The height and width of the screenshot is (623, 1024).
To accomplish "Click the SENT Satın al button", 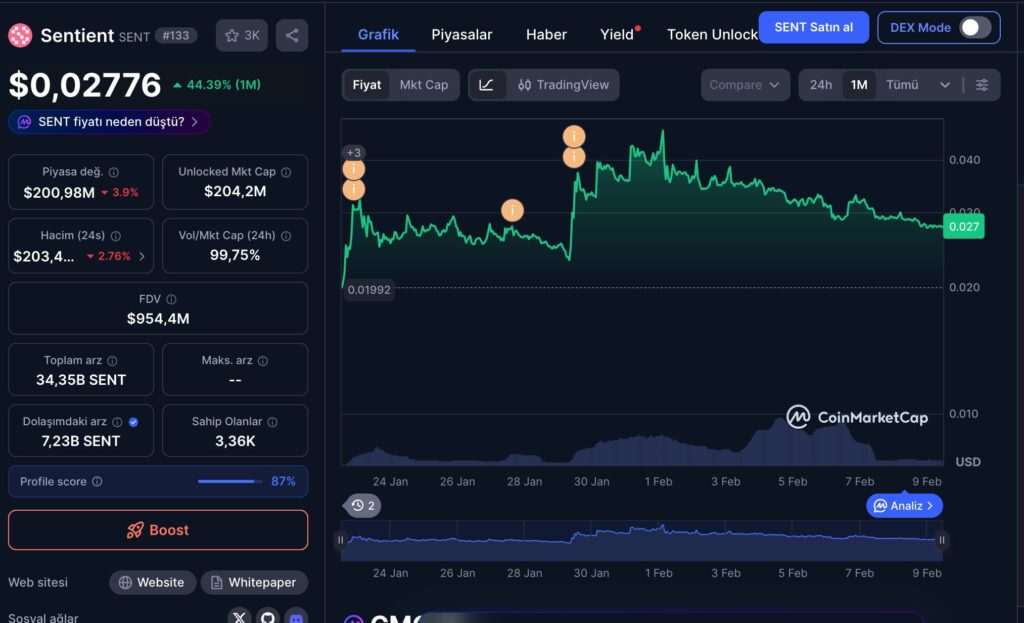I will coord(813,27).
